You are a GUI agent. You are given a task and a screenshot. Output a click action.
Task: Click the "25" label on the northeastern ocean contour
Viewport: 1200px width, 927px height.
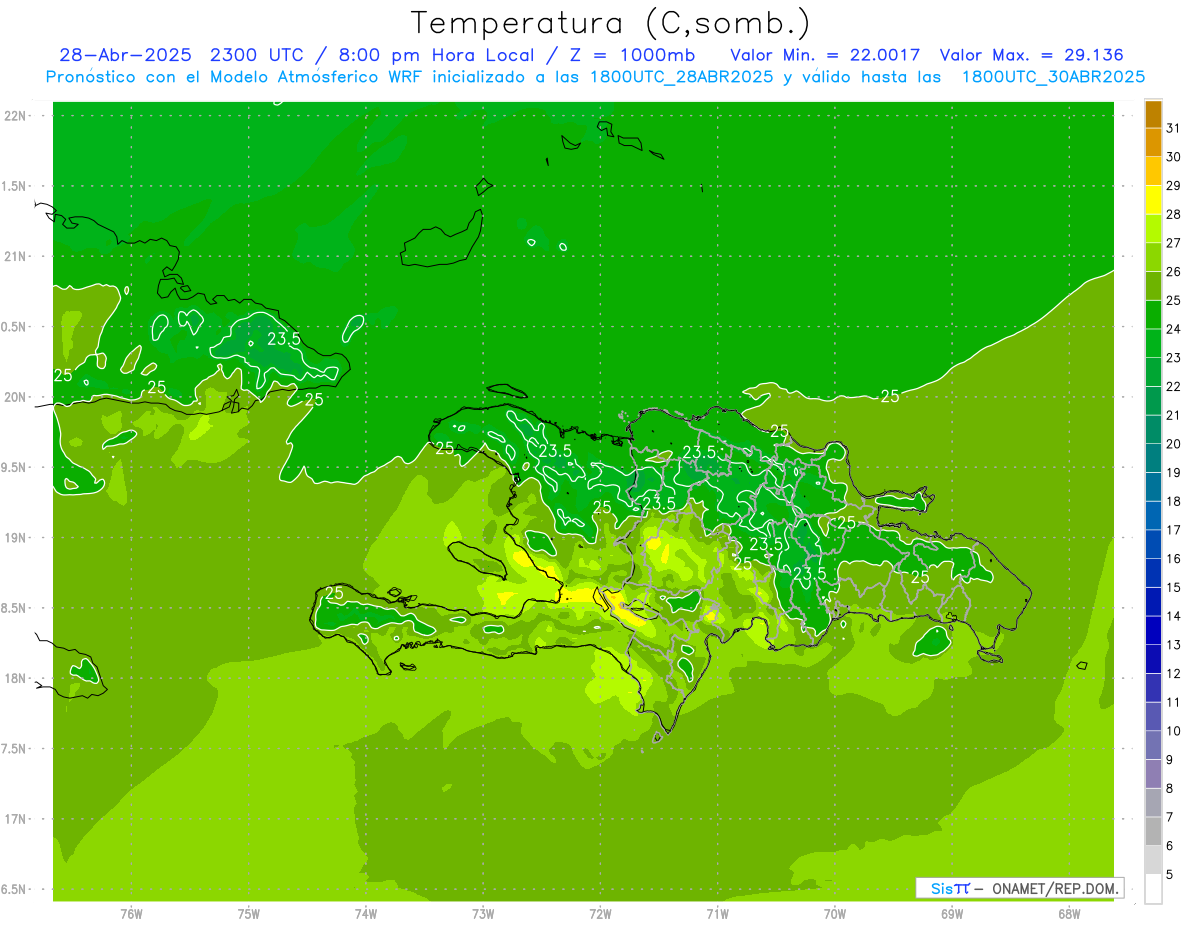(889, 396)
